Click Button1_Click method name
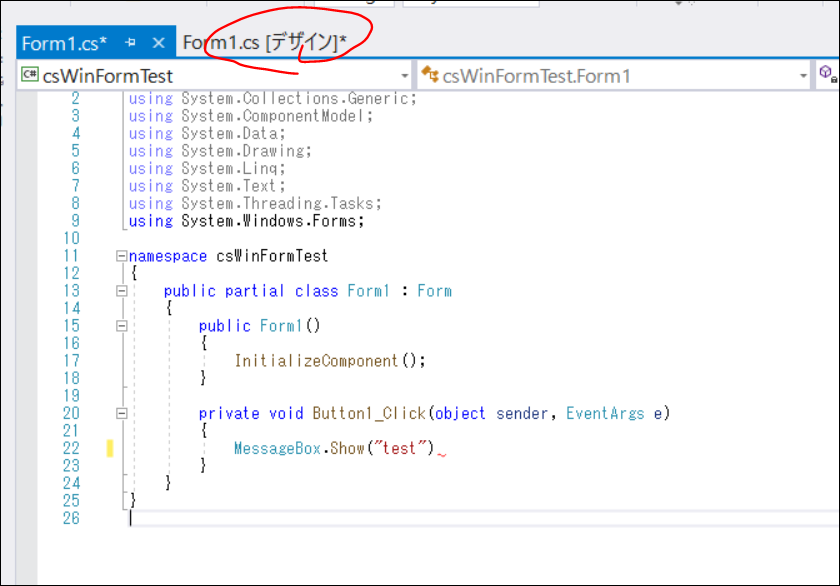This screenshot has width=840, height=586. point(369,413)
